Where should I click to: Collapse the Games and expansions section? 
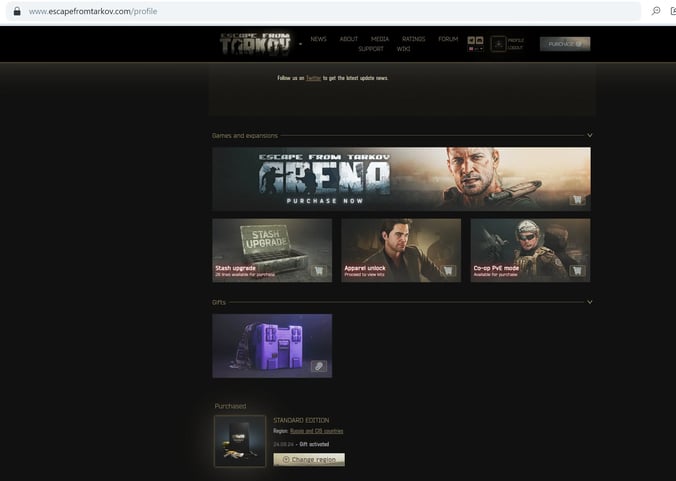point(589,135)
